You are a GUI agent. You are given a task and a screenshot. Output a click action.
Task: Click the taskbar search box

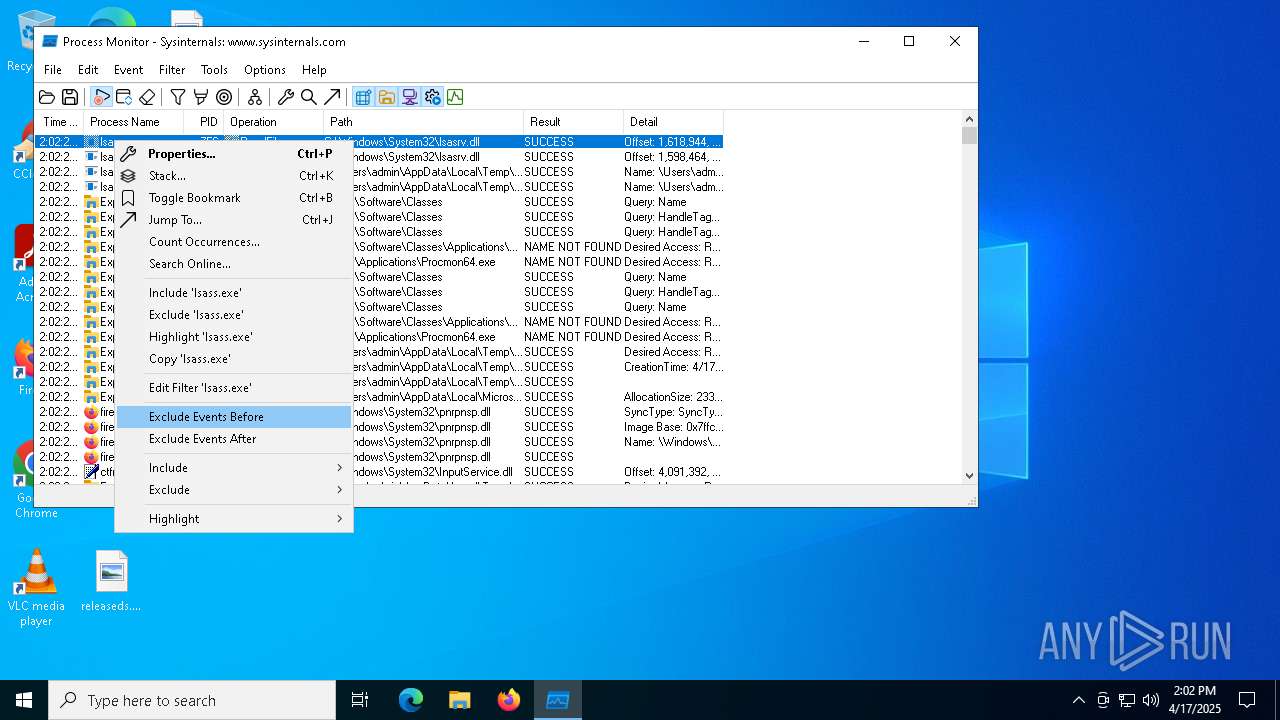(x=192, y=700)
